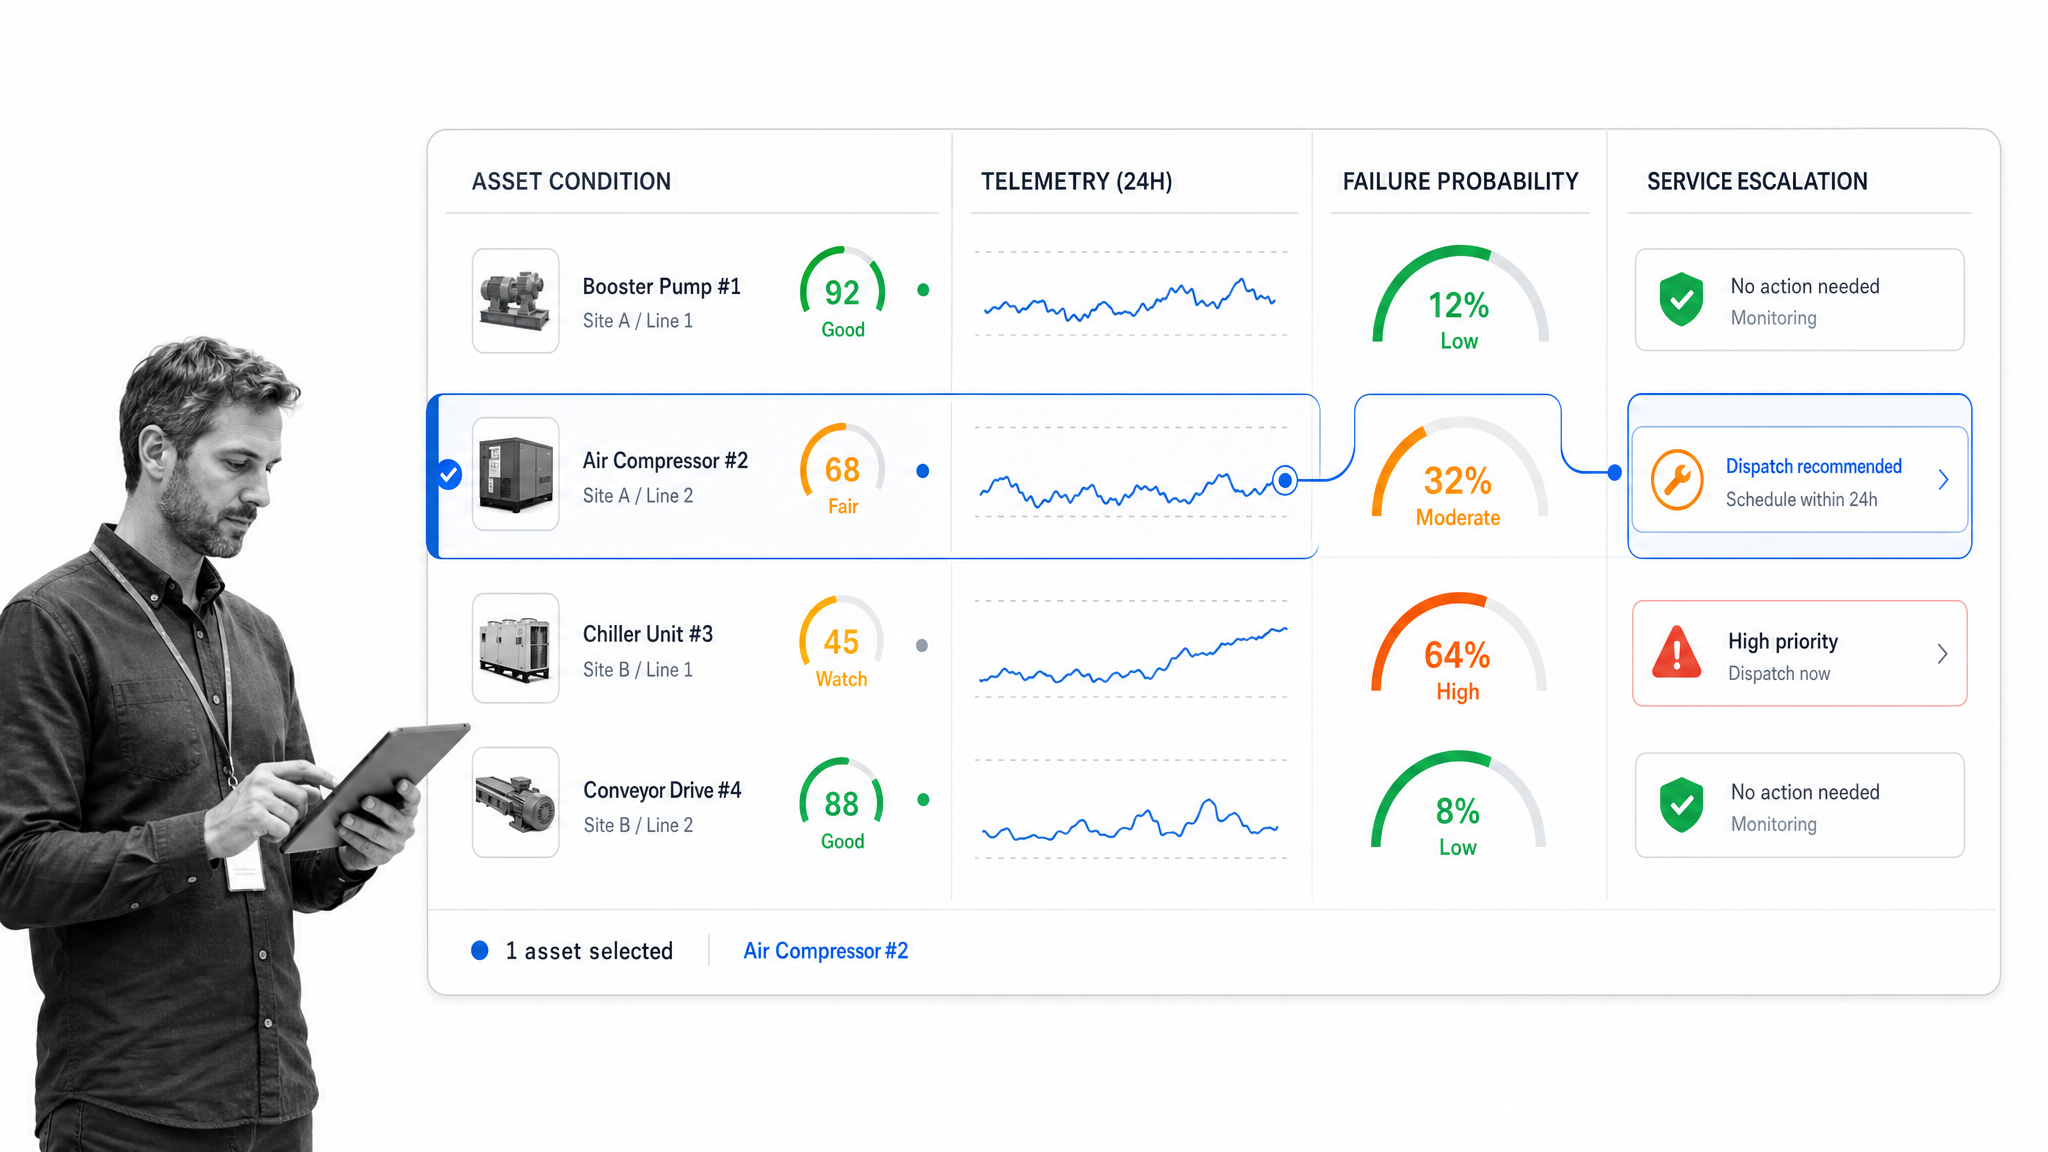Click the 12% Low failure probability gauge
Image resolution: width=2048 pixels, height=1152 pixels.
(x=1459, y=300)
